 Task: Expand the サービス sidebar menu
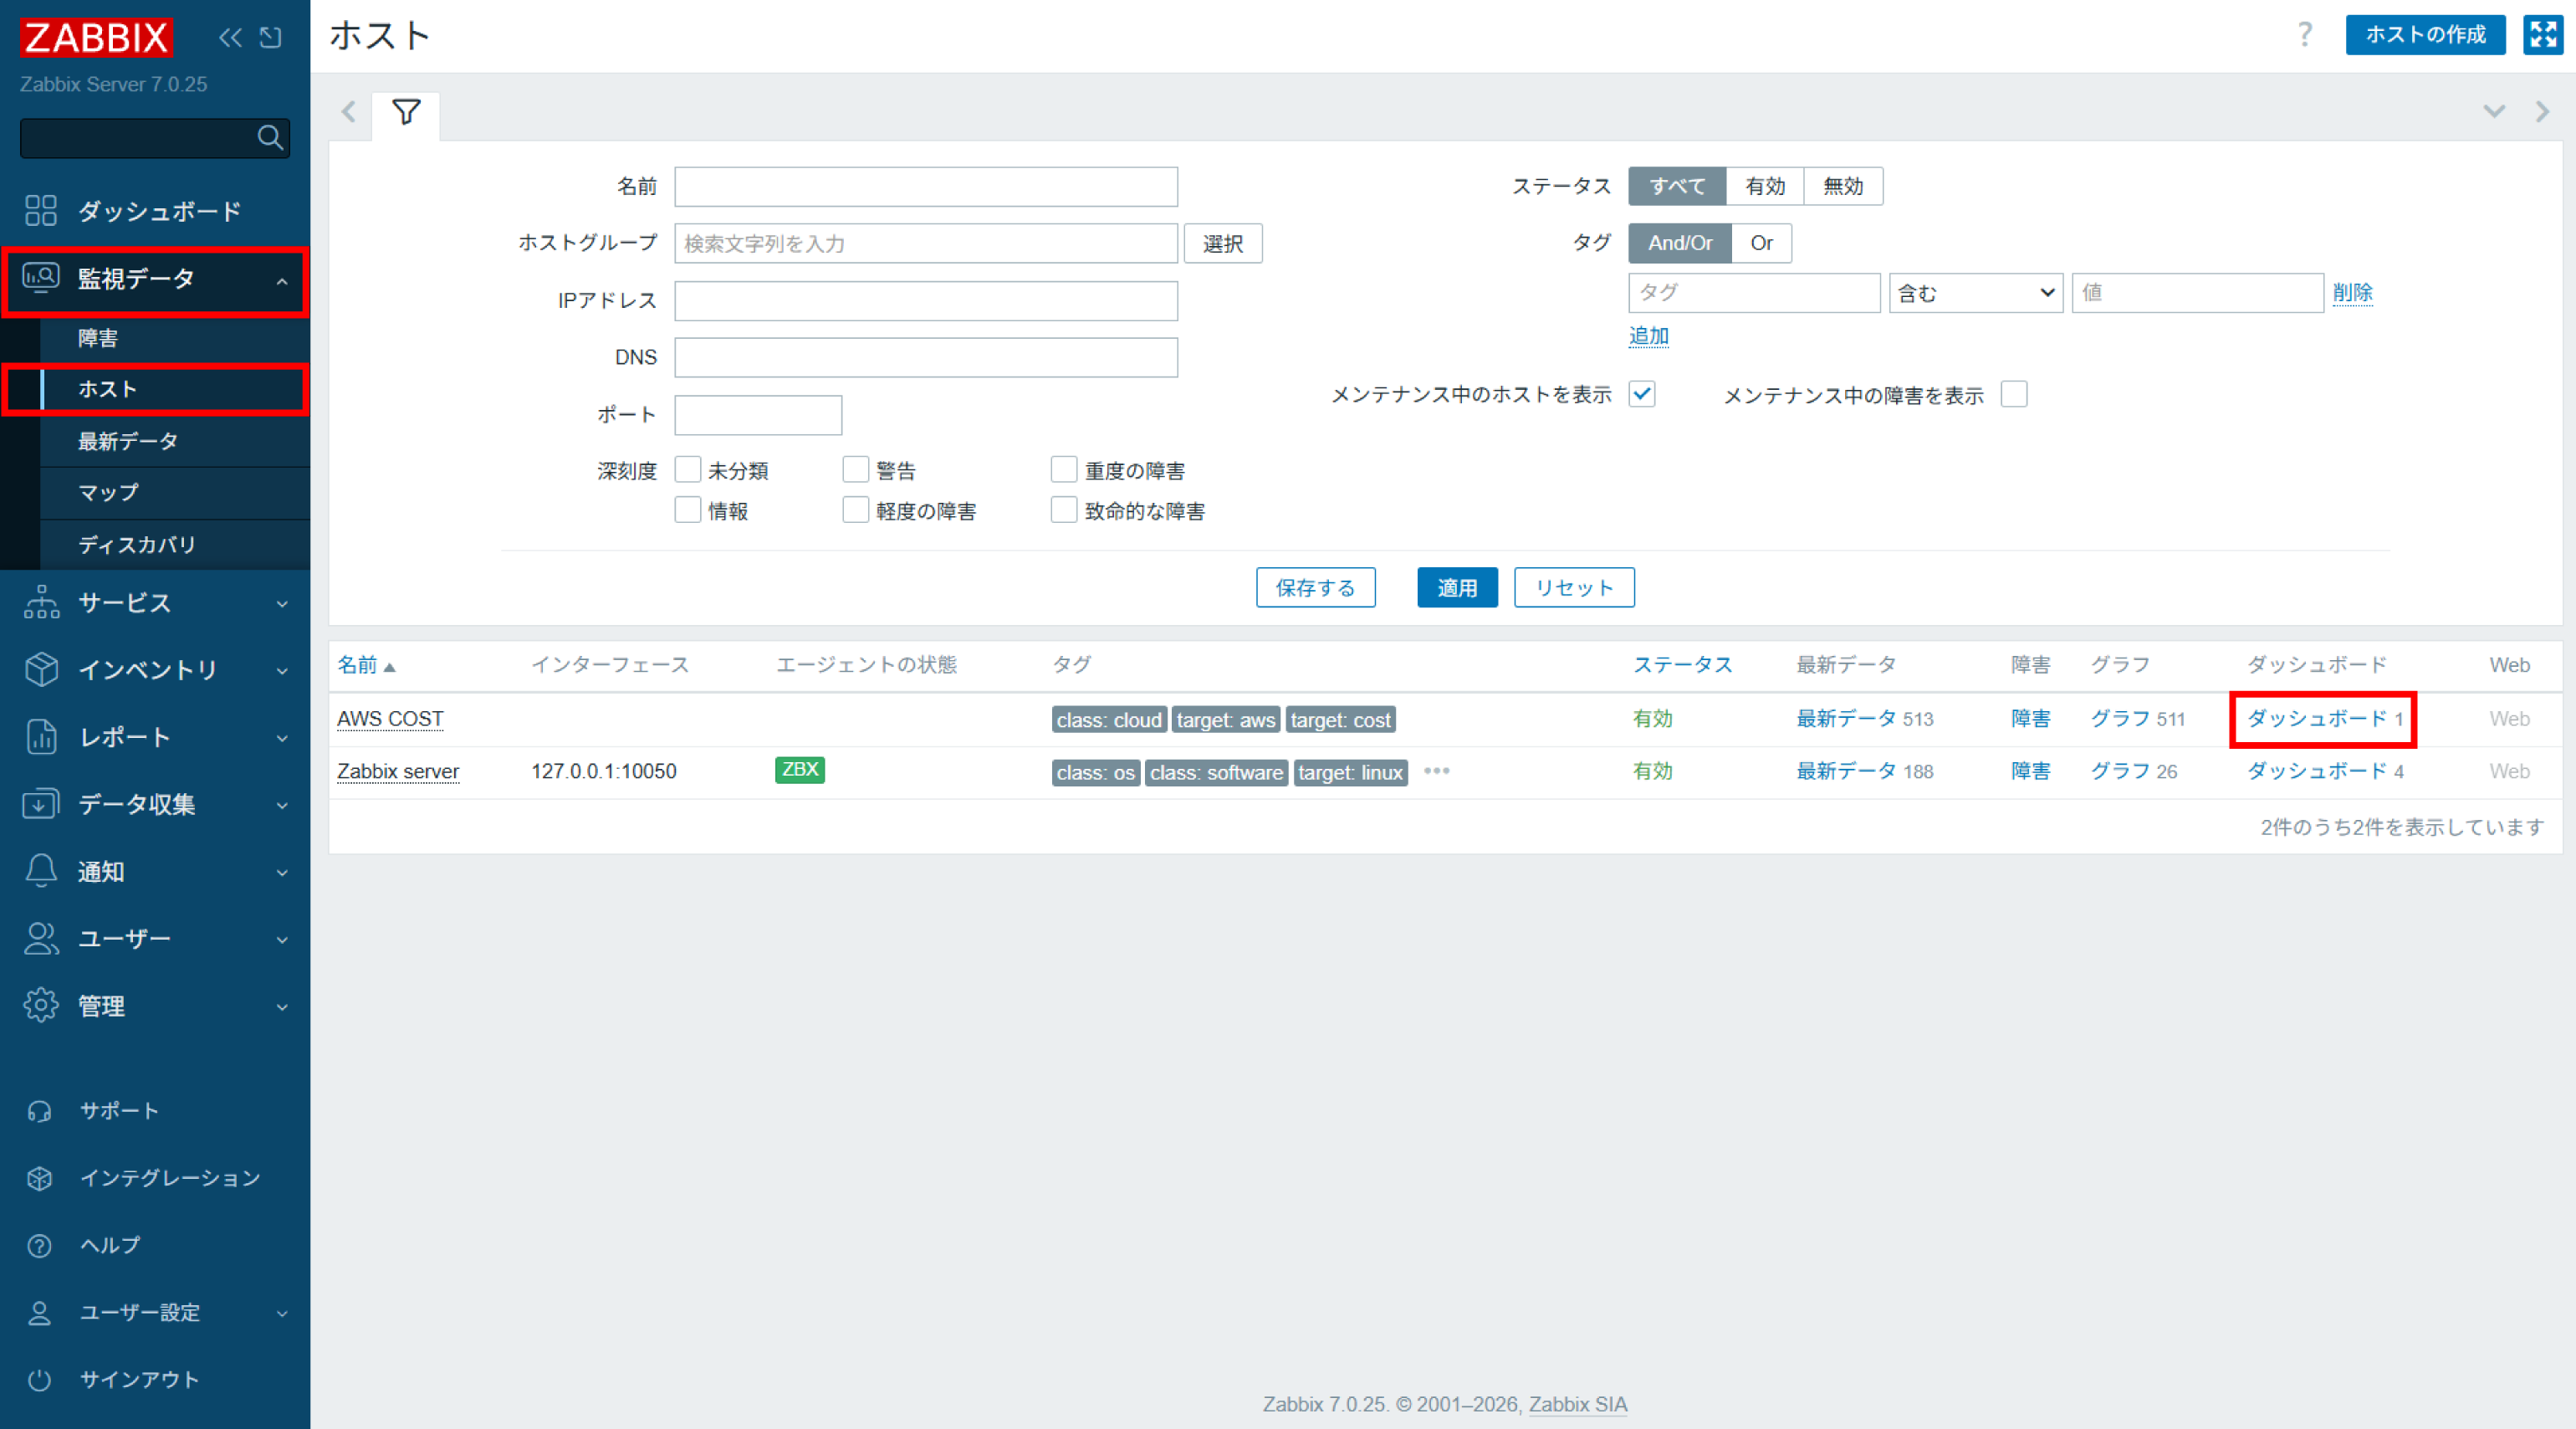pos(155,603)
